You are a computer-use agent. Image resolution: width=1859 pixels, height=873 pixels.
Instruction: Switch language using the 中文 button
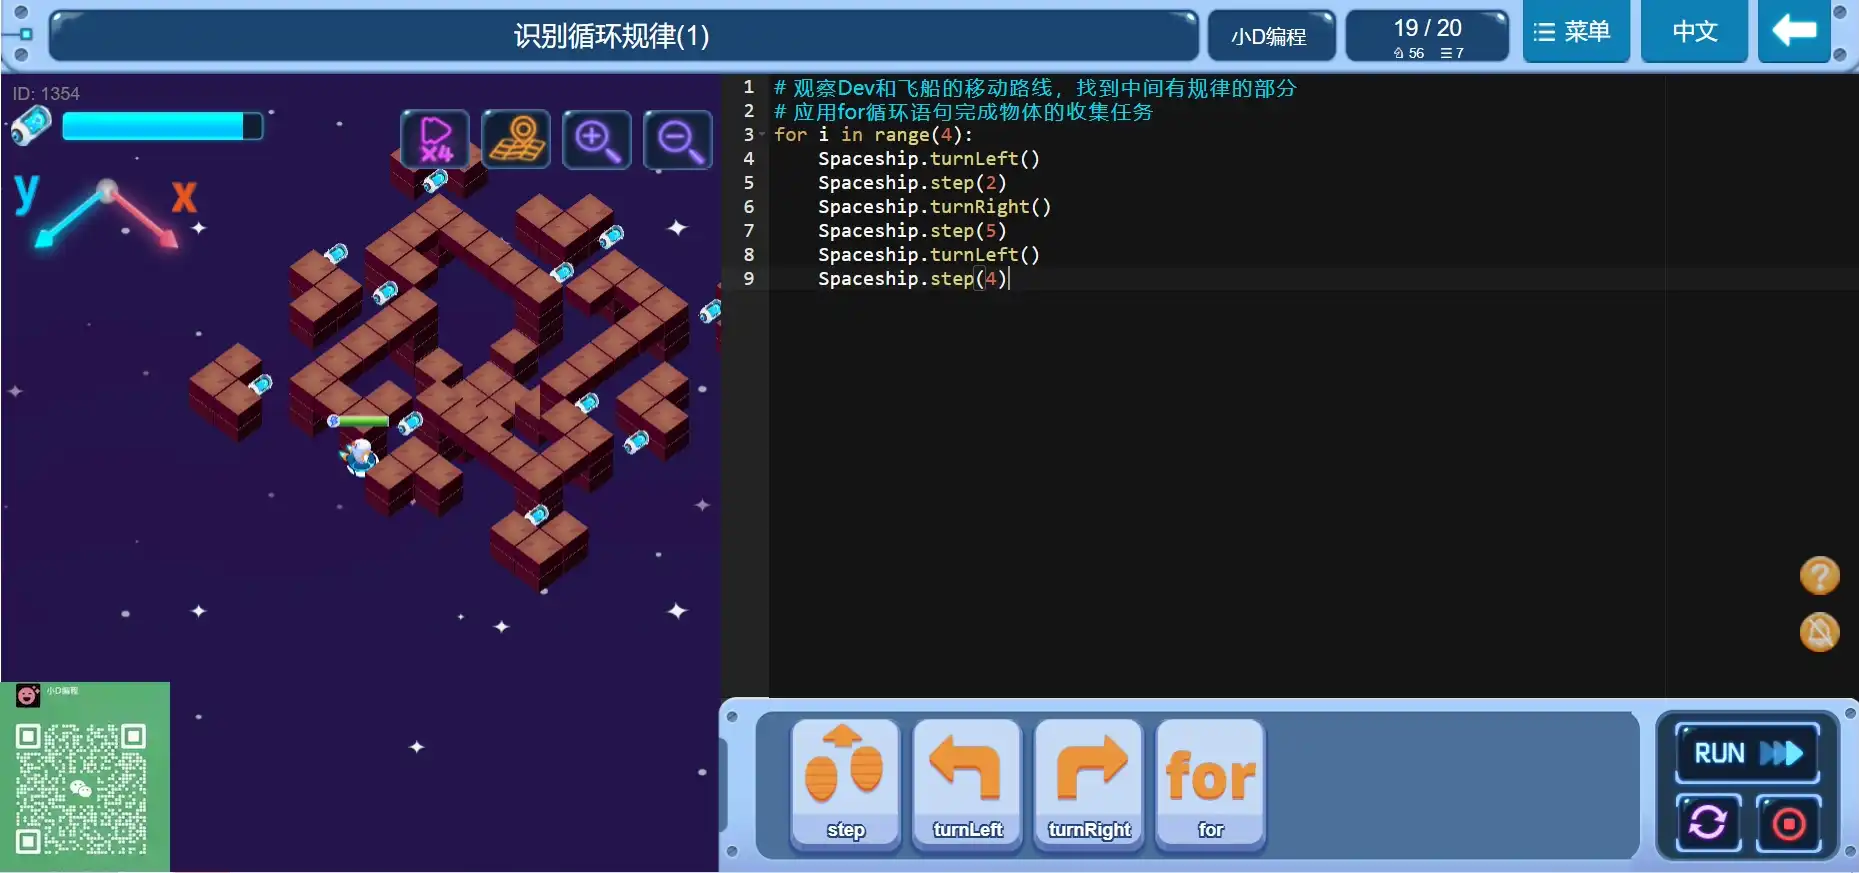click(x=1694, y=32)
